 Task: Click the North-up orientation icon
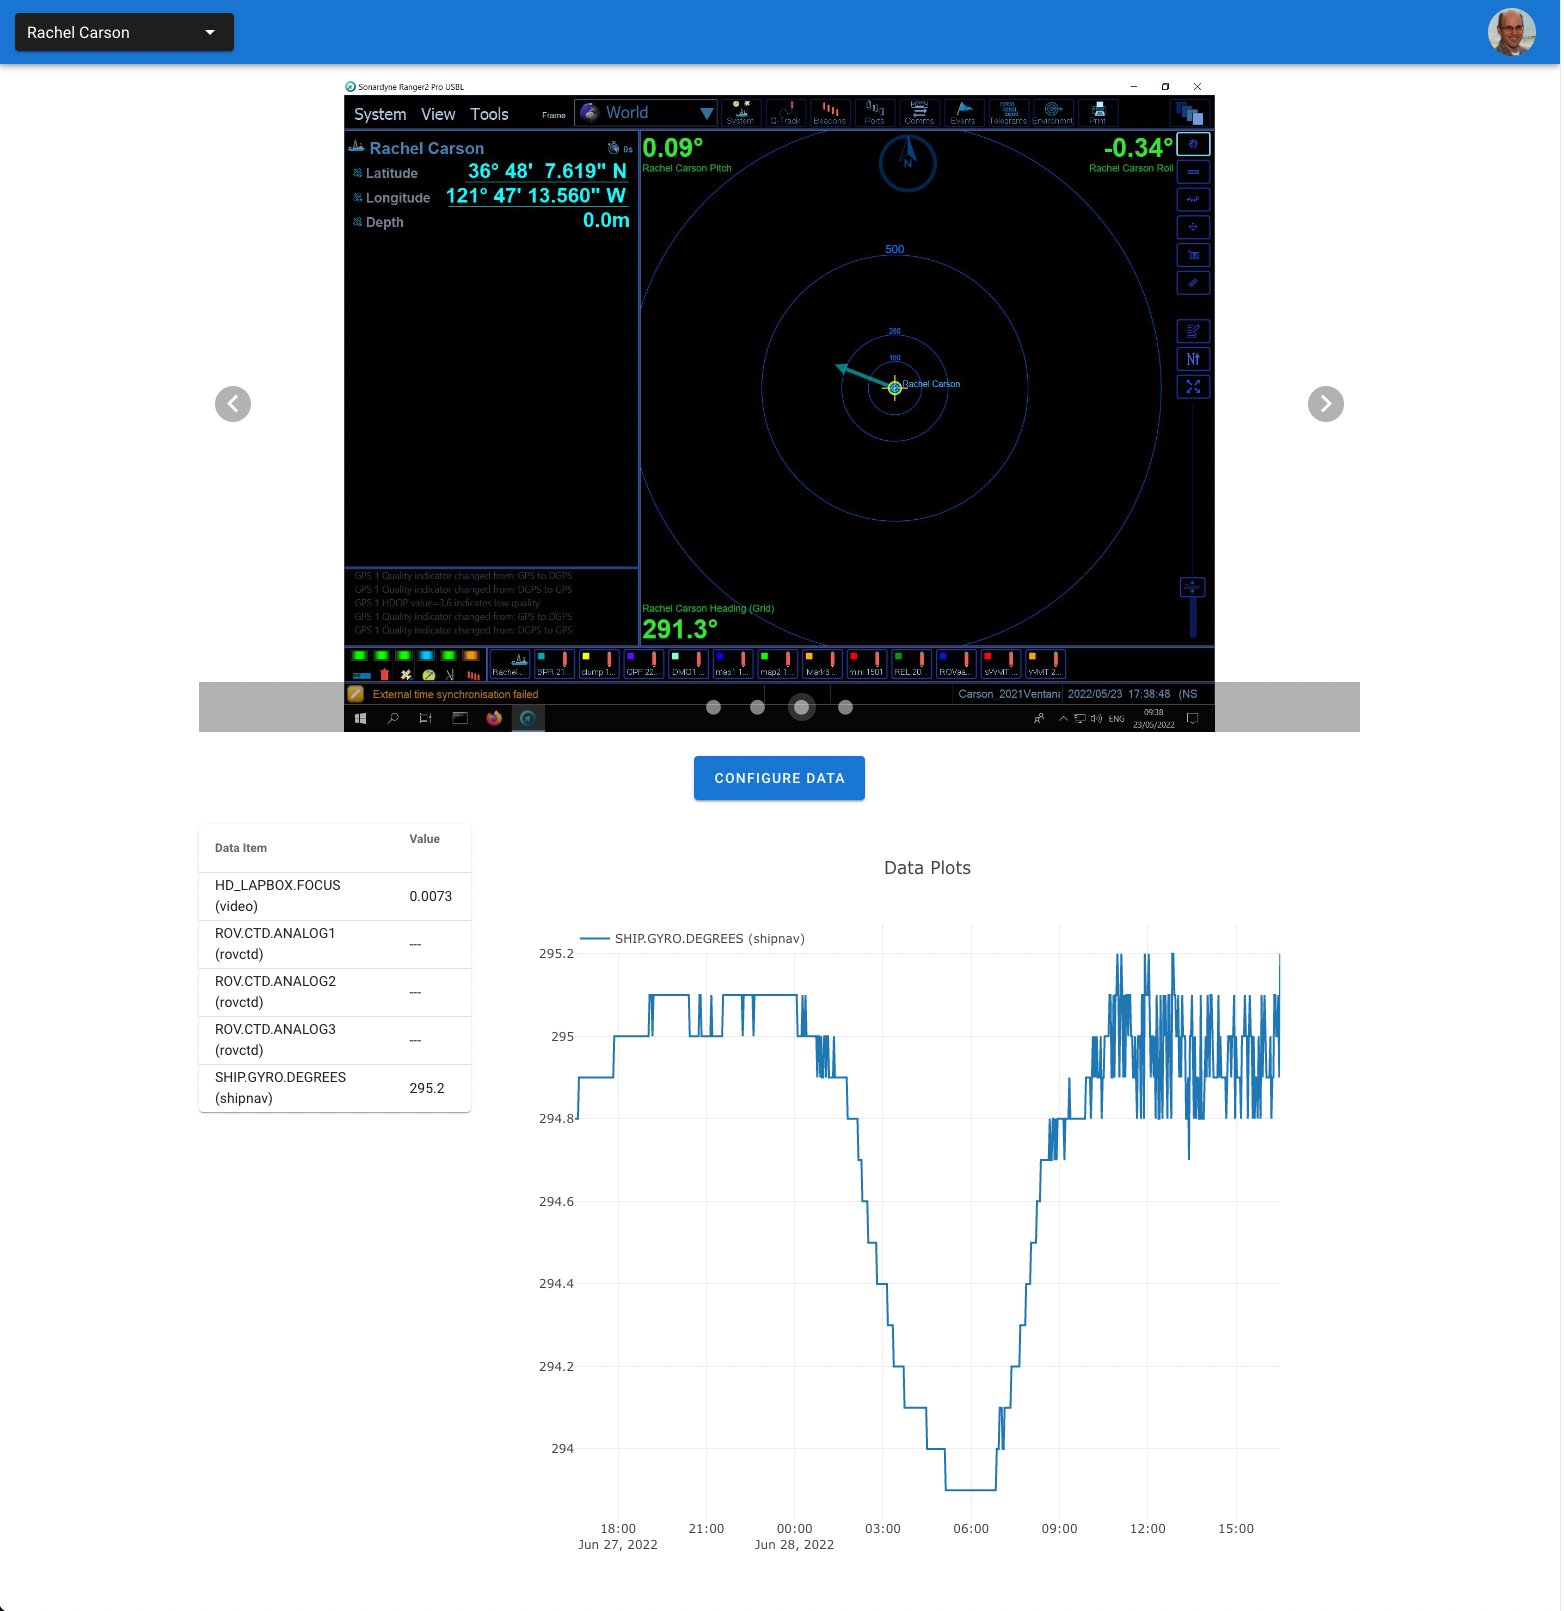1193,359
